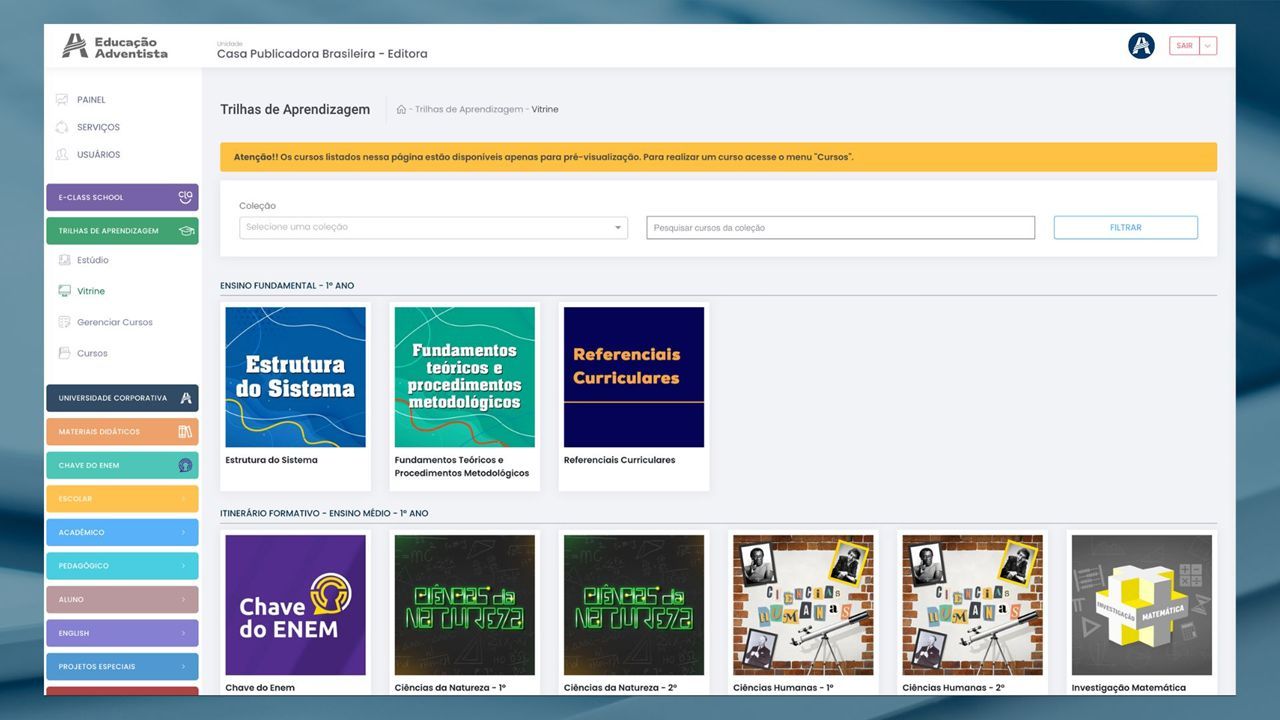Select the Estúdio icon in the sidebar
1280x720 pixels.
[64, 260]
